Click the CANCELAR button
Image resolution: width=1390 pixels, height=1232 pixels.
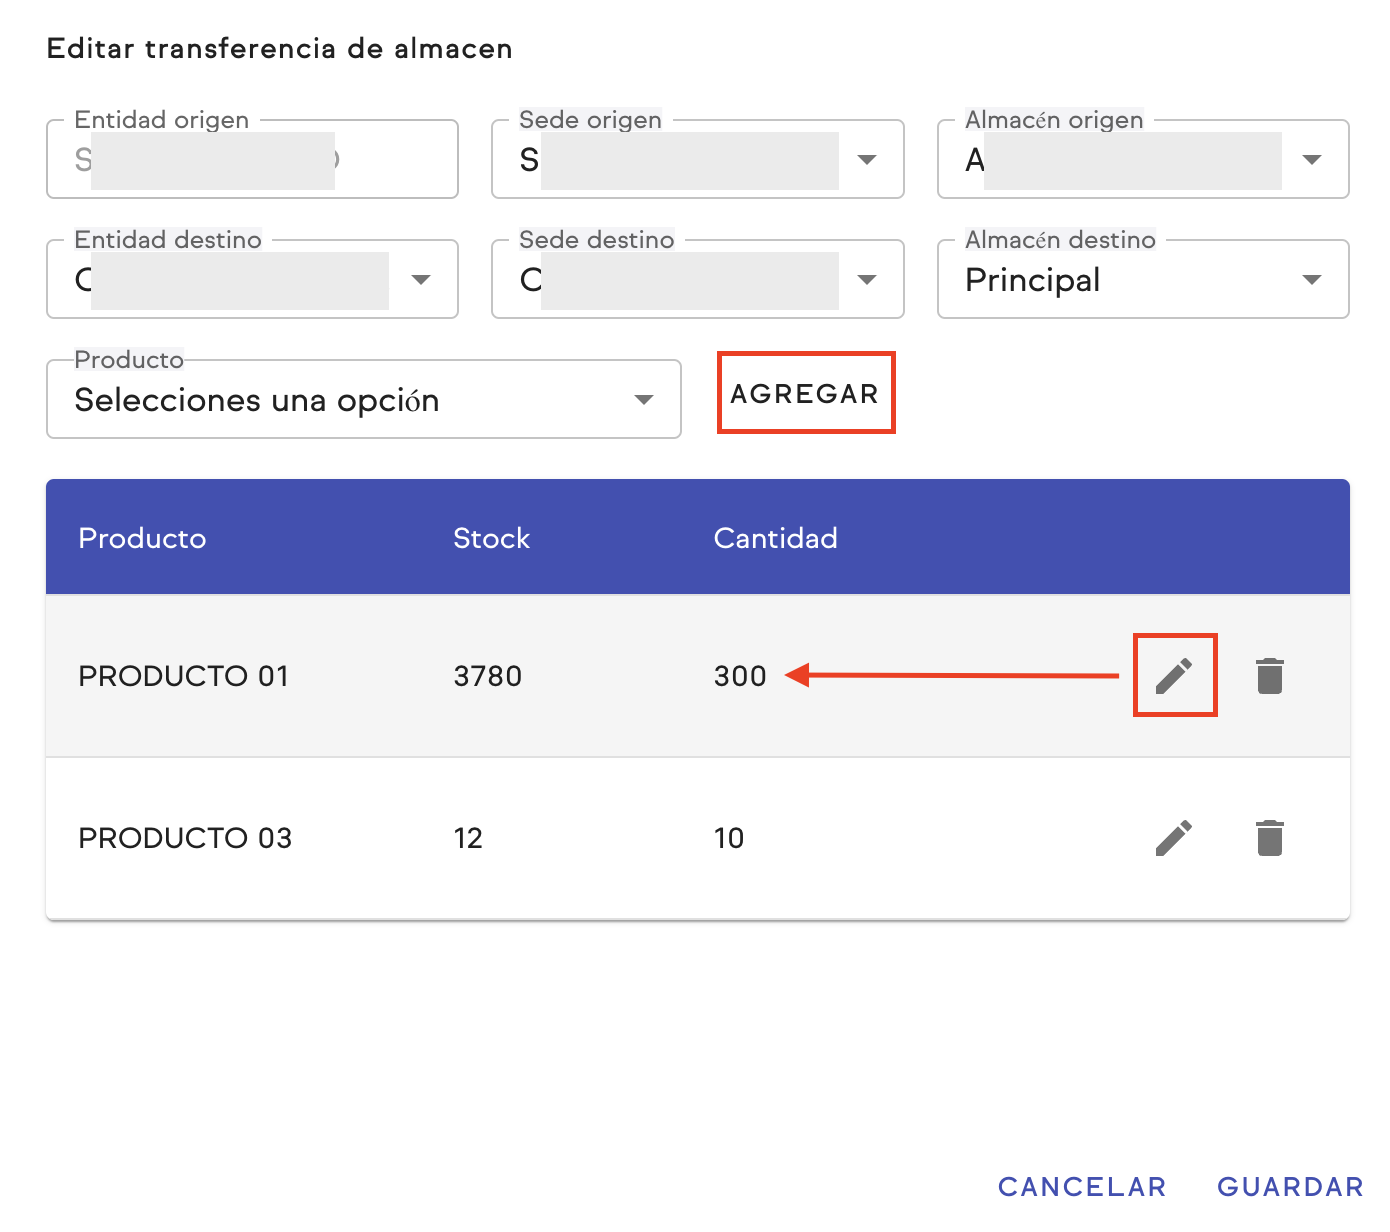pyautogui.click(x=1082, y=1187)
